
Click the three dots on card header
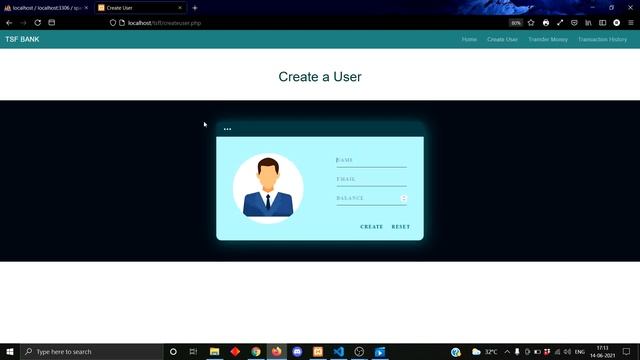click(227, 129)
